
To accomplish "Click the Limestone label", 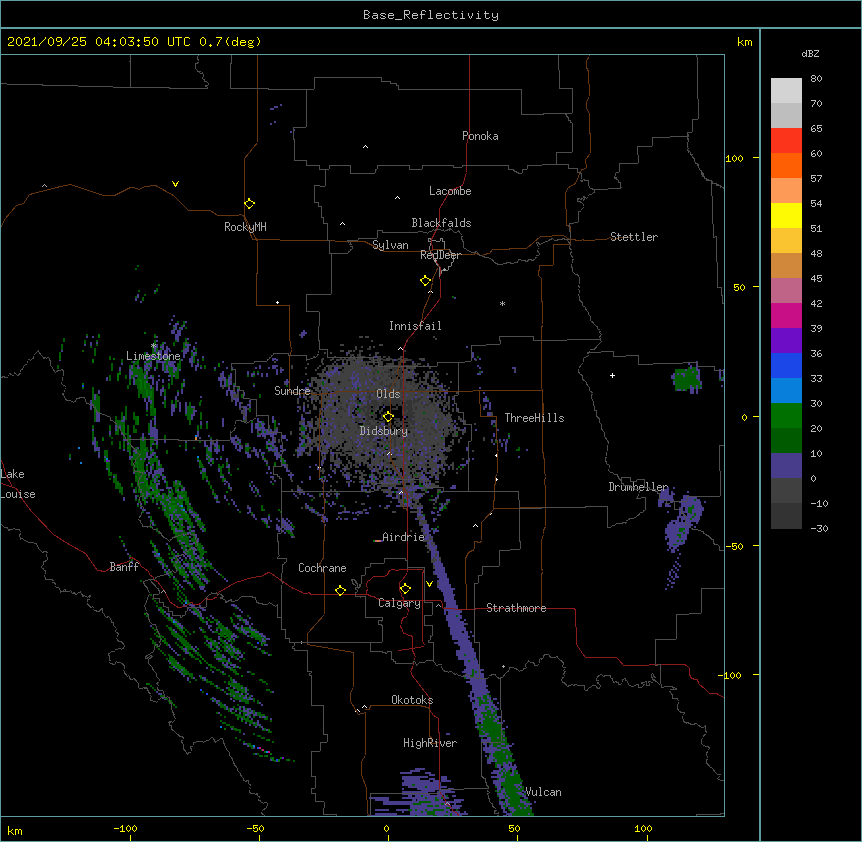I will pos(153,356).
